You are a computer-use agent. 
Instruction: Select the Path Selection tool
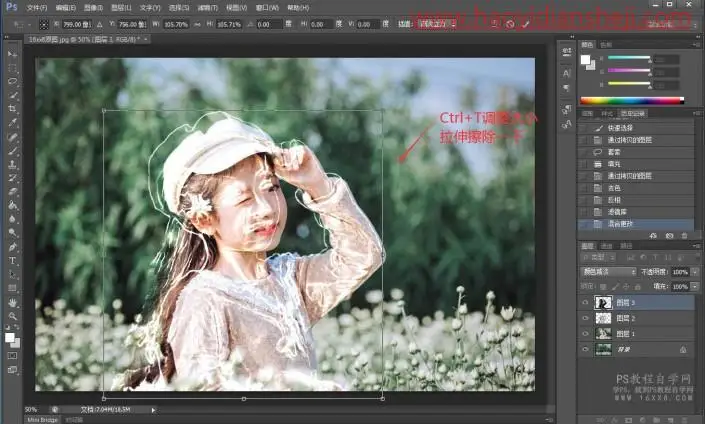pos(12,274)
